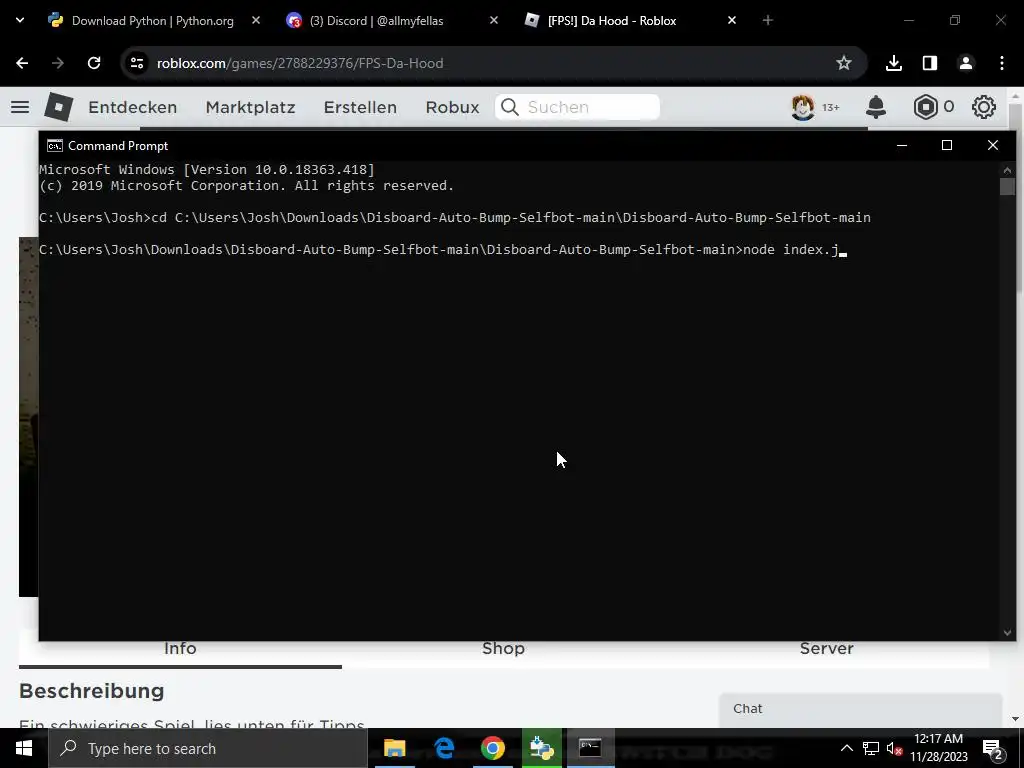Open Marktplatz page
The height and width of the screenshot is (768, 1024).
[x=250, y=107]
